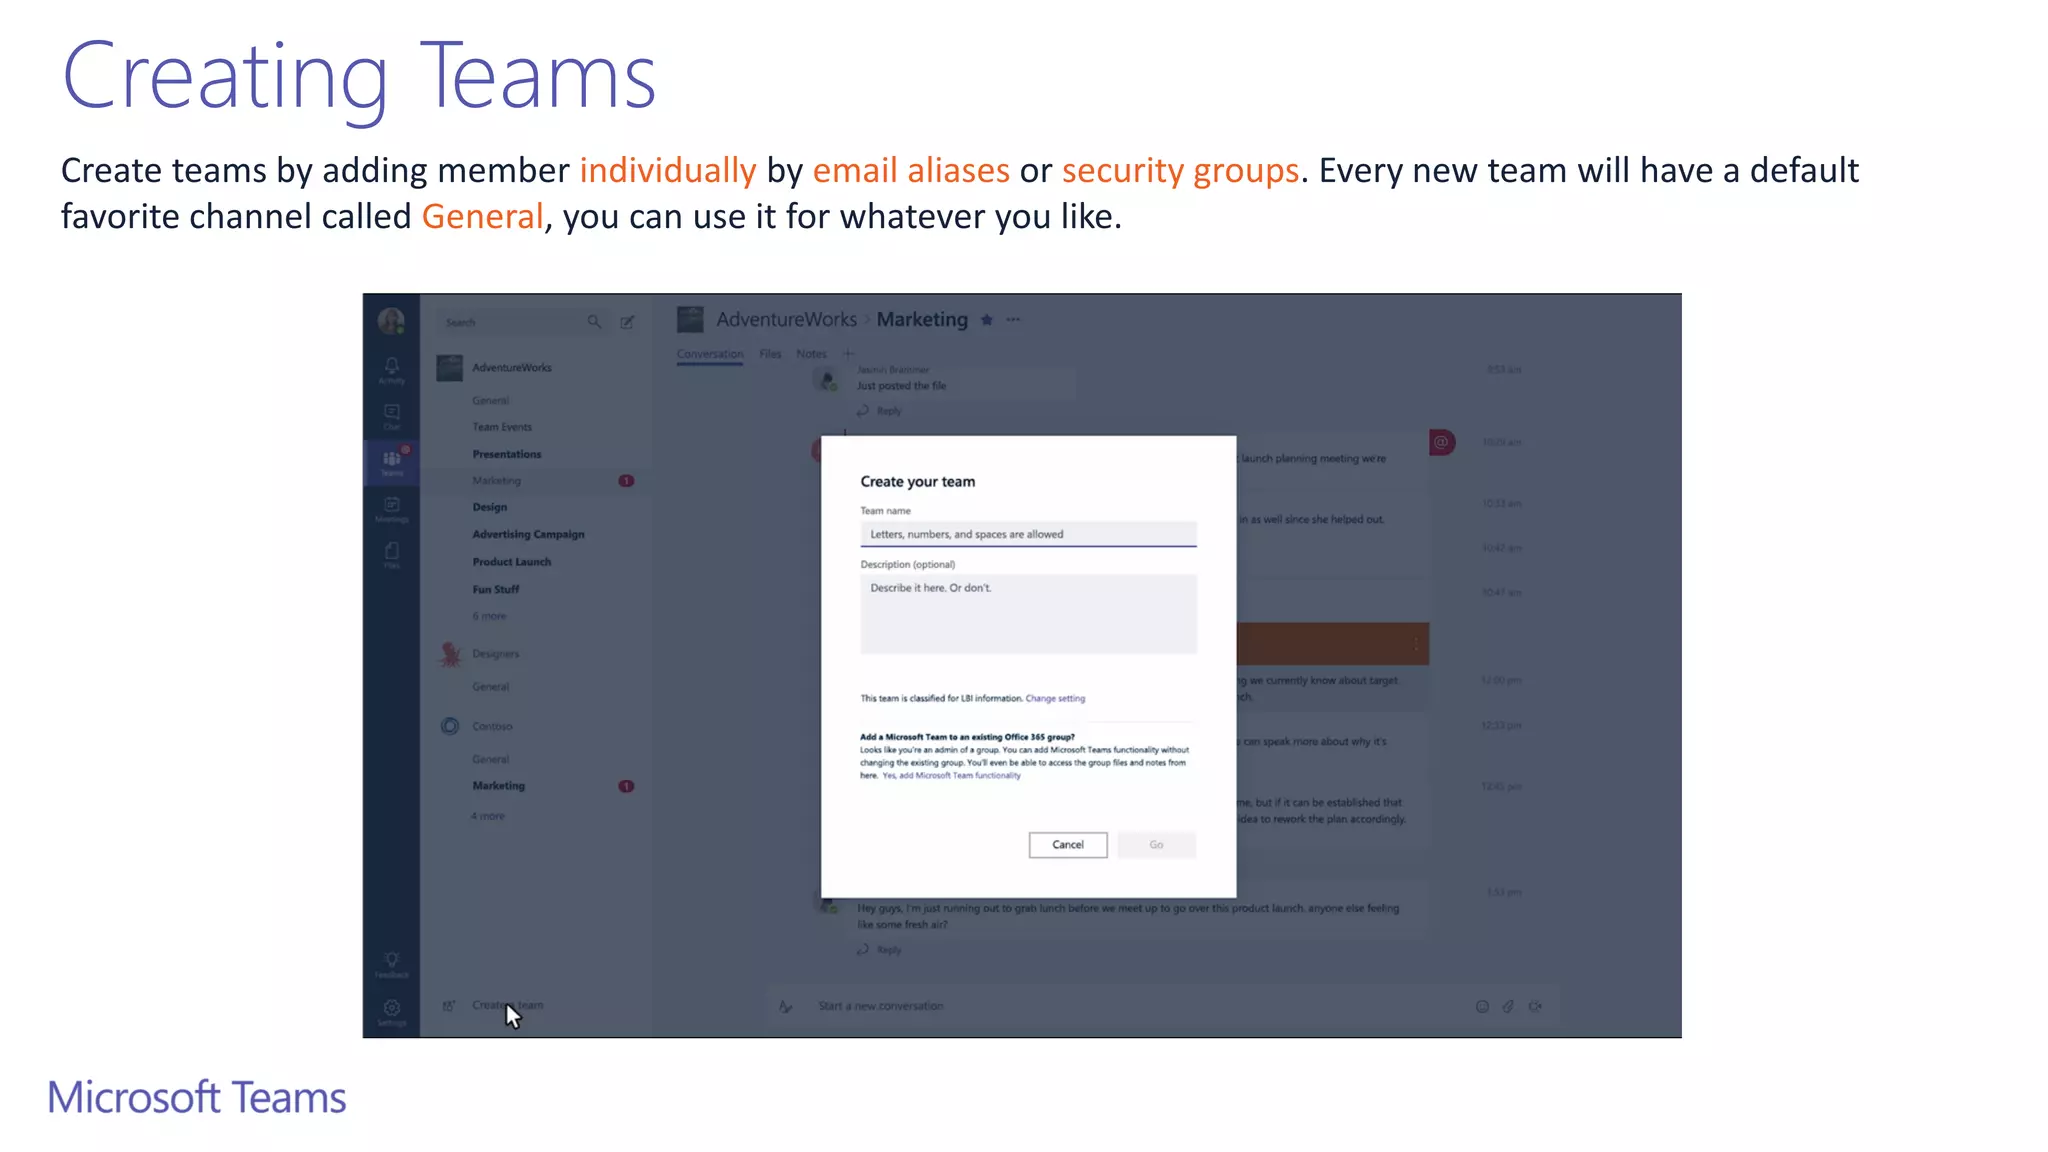Click the emoji icon in compose box
Image resolution: width=2048 pixels, height=1152 pixels.
(1482, 1006)
